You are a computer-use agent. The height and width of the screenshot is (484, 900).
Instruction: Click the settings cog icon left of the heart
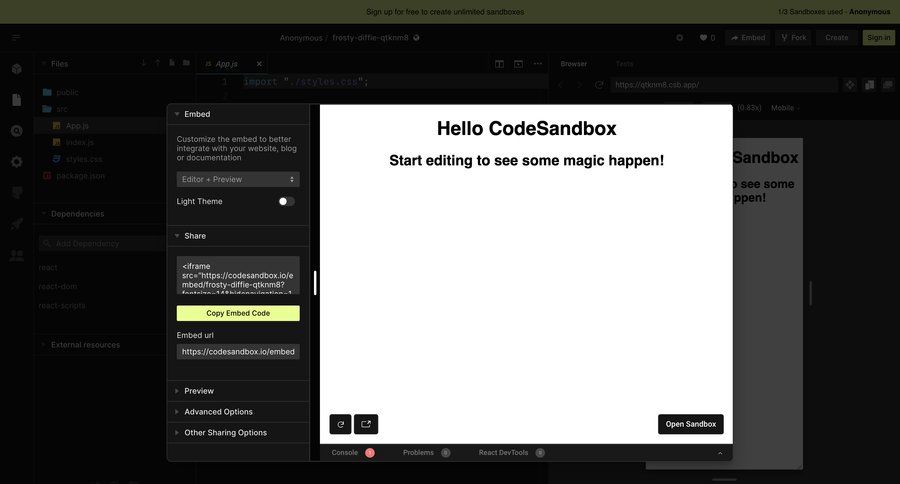click(680, 38)
